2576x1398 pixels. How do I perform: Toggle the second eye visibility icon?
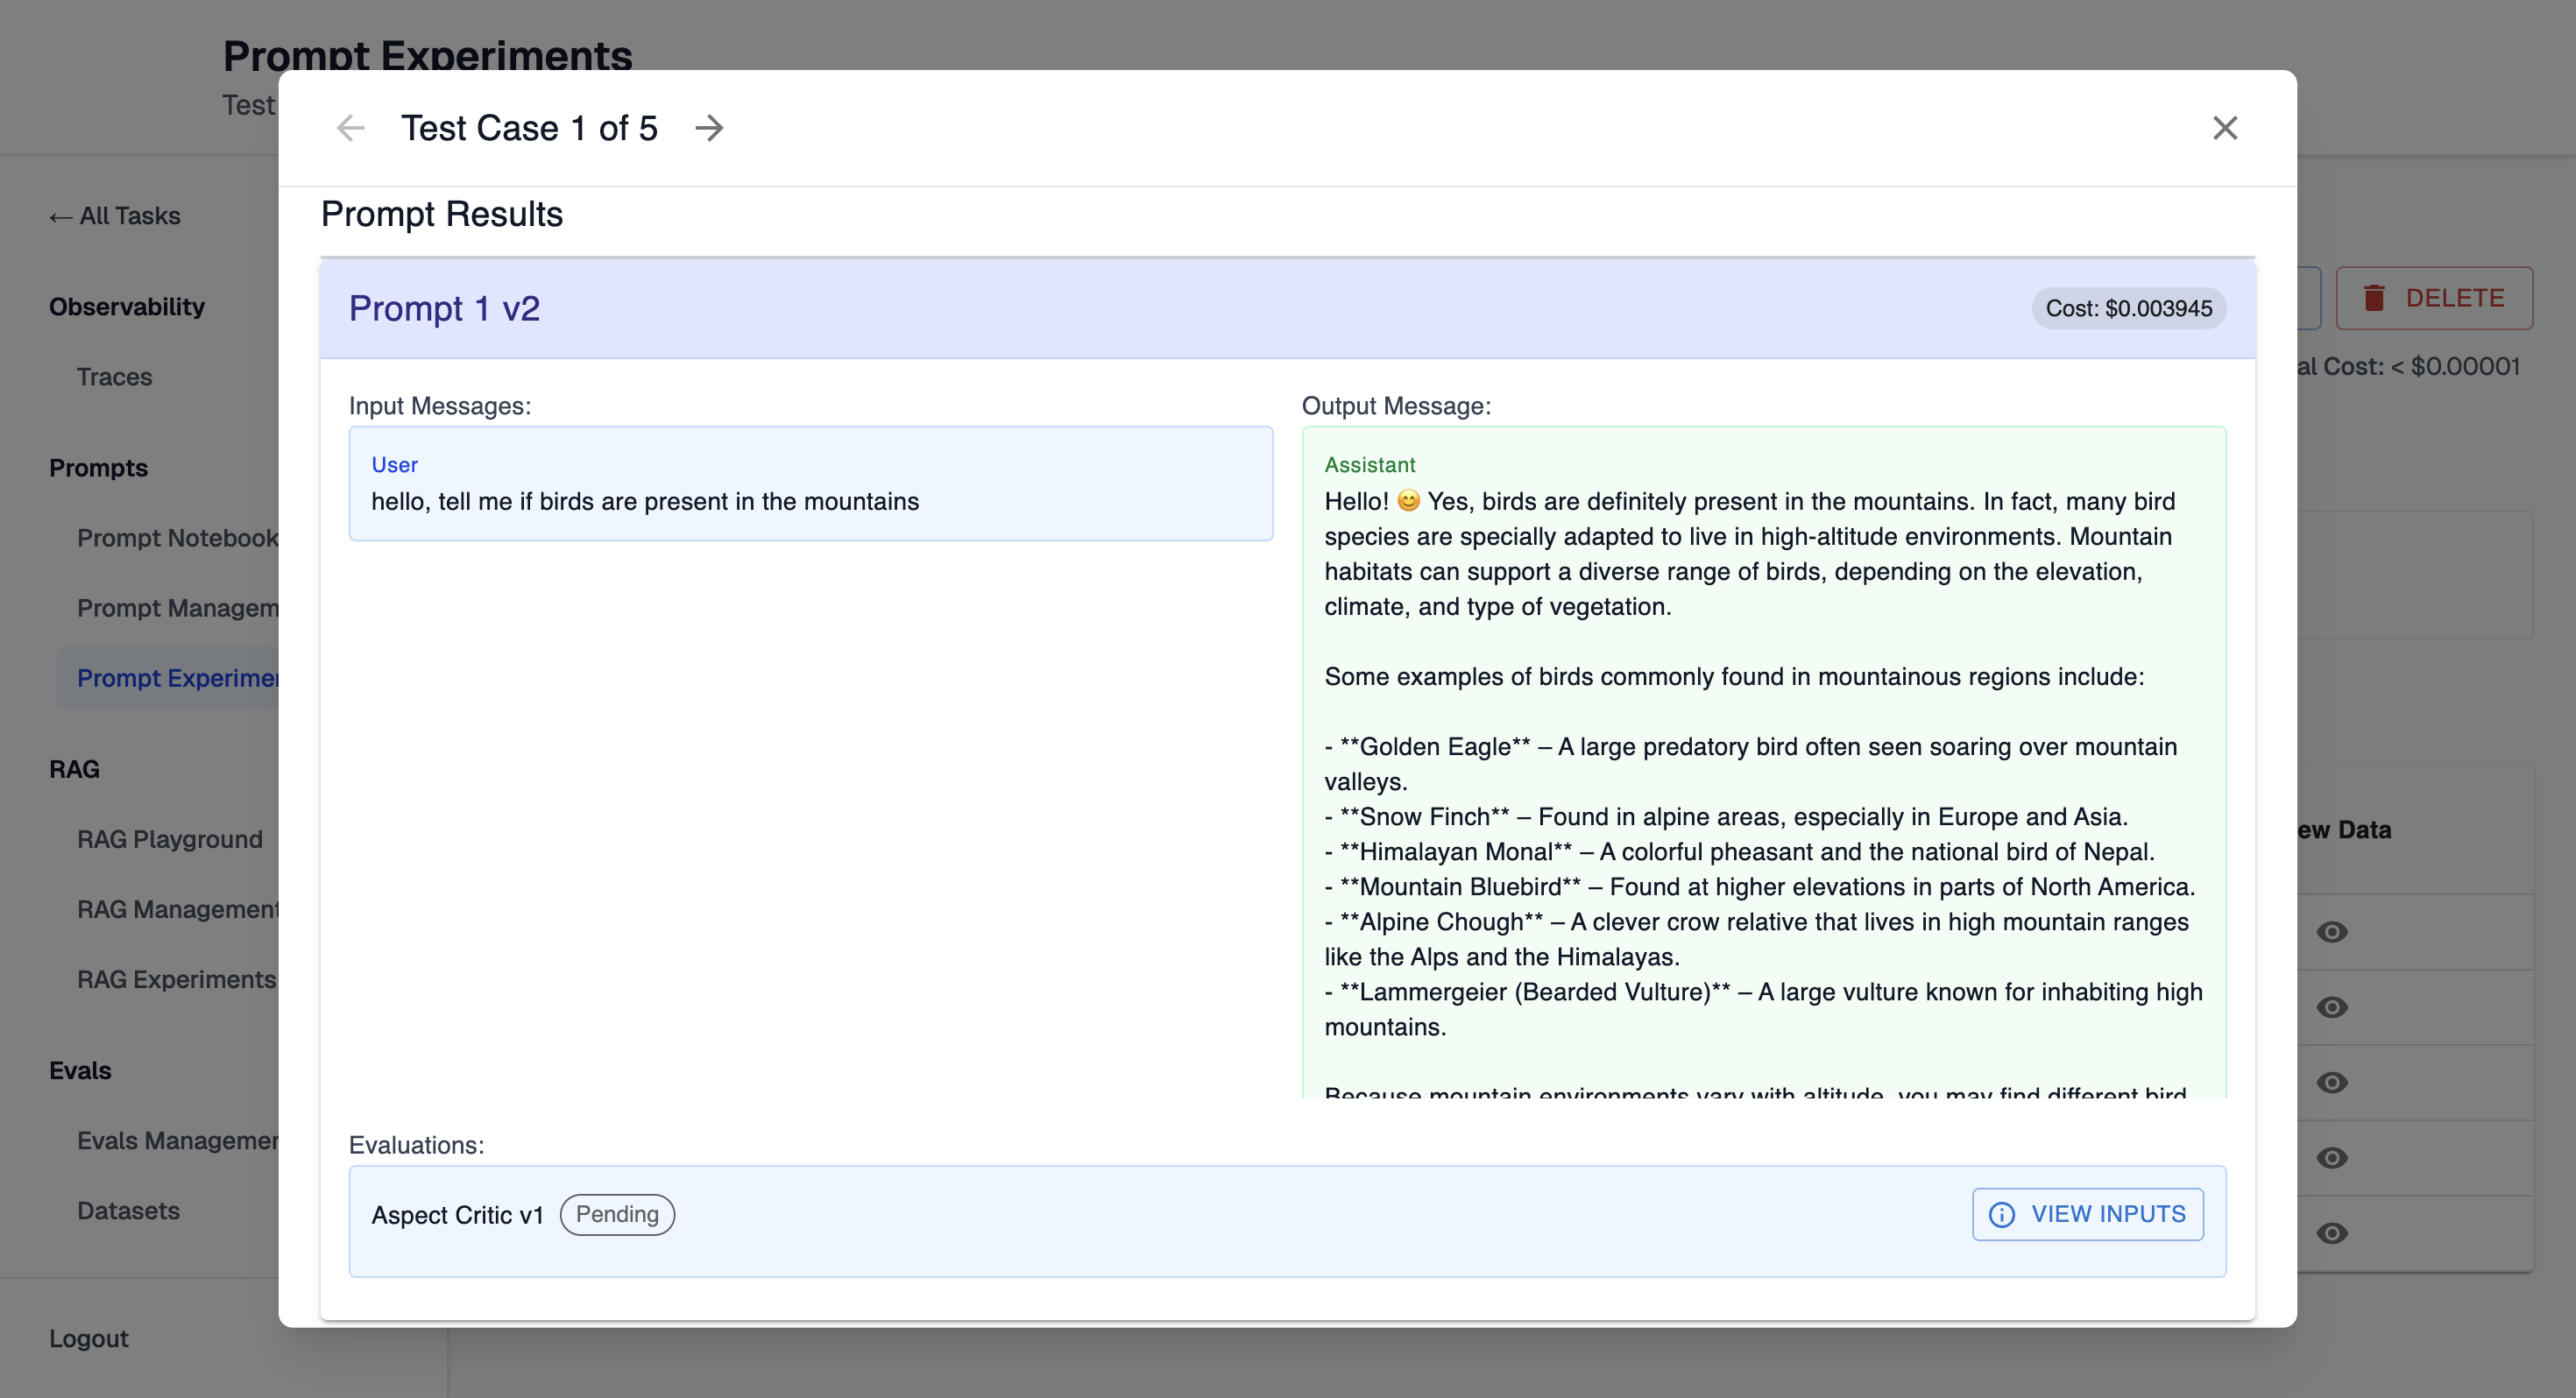pyautogui.click(x=2331, y=1007)
